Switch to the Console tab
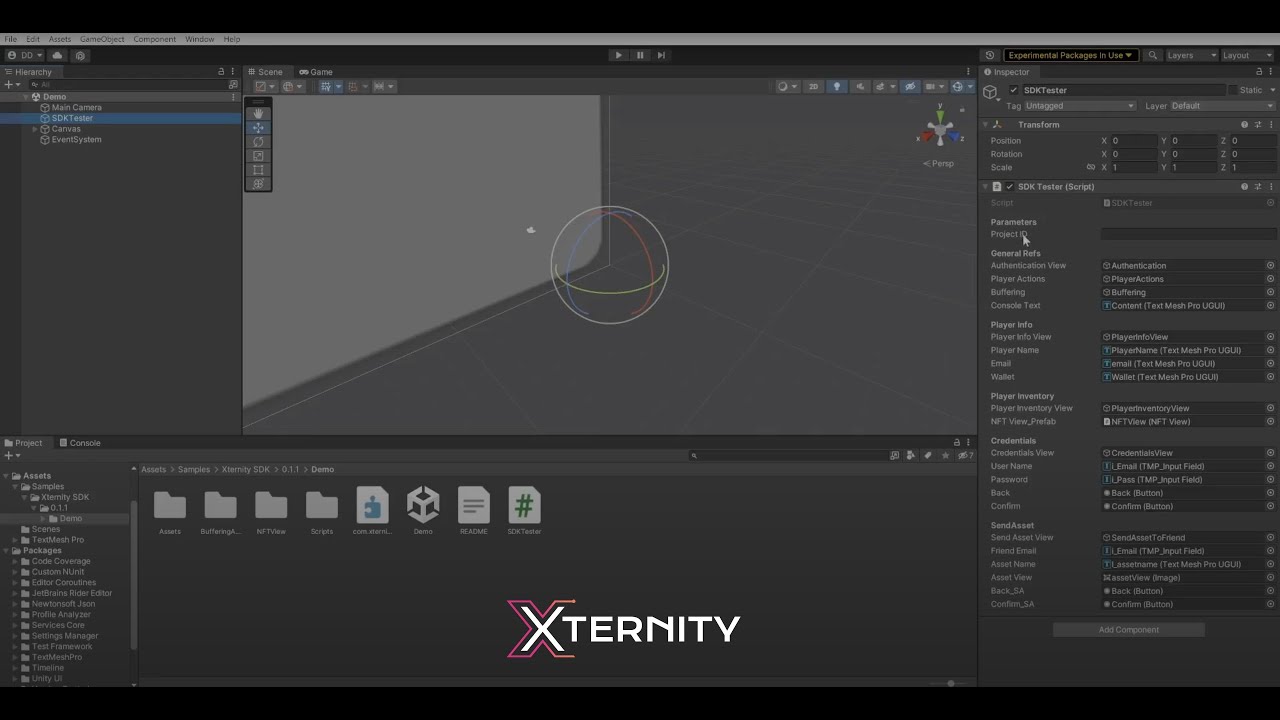The height and width of the screenshot is (720, 1280). pyautogui.click(x=80, y=443)
